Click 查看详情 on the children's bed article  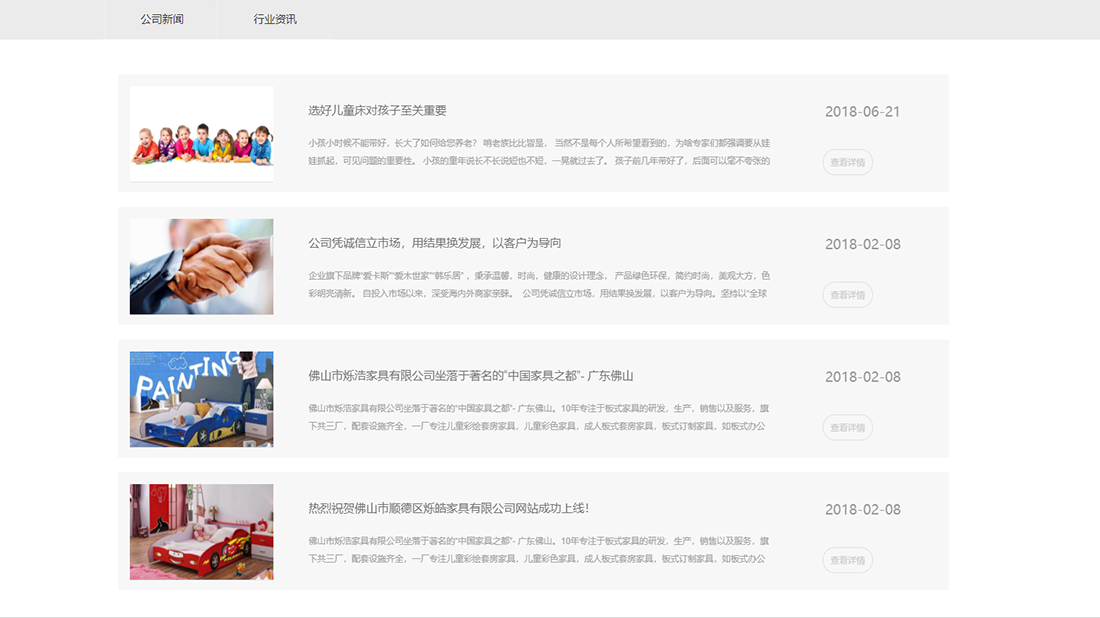point(847,161)
